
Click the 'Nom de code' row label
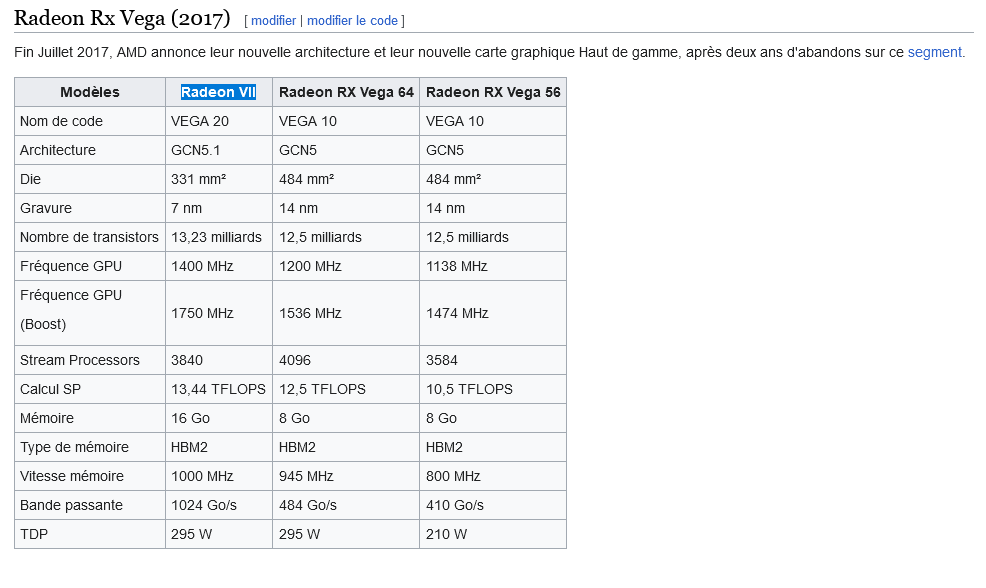pyautogui.click(x=61, y=121)
